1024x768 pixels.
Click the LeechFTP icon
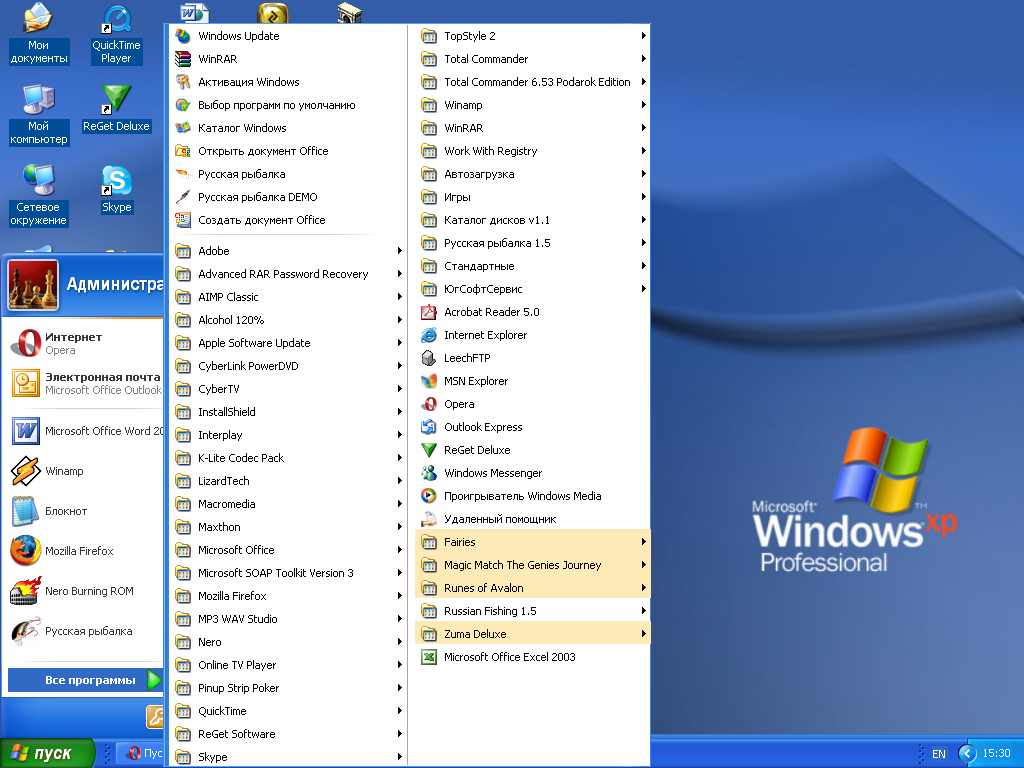[428, 358]
